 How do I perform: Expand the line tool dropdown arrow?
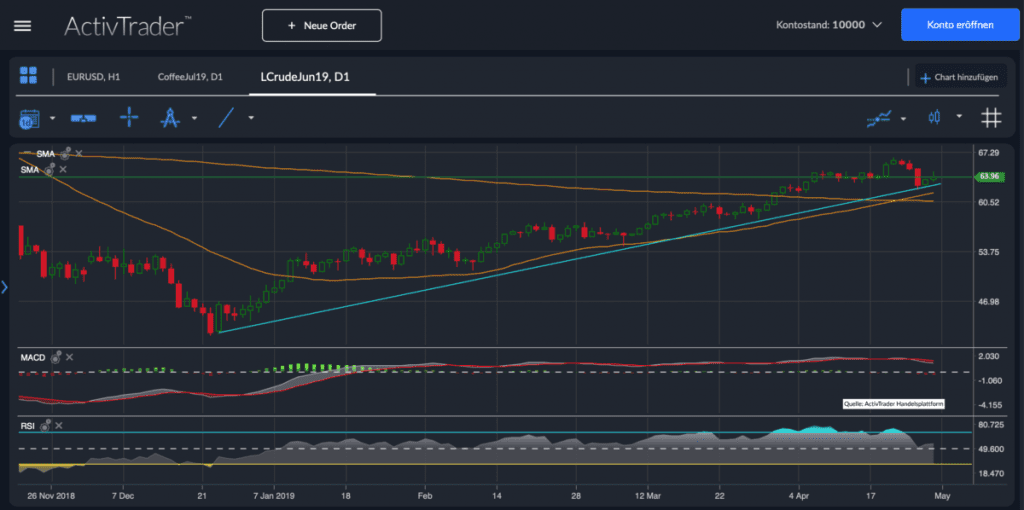coord(251,118)
